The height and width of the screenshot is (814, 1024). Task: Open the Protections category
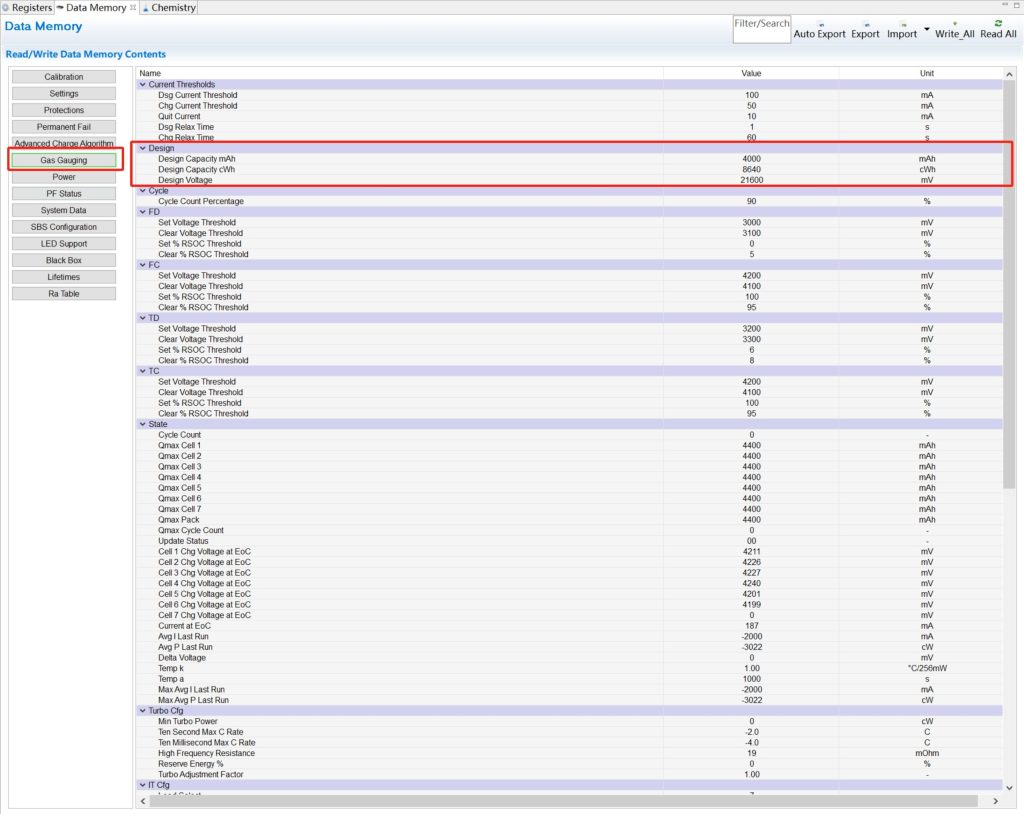[64, 110]
